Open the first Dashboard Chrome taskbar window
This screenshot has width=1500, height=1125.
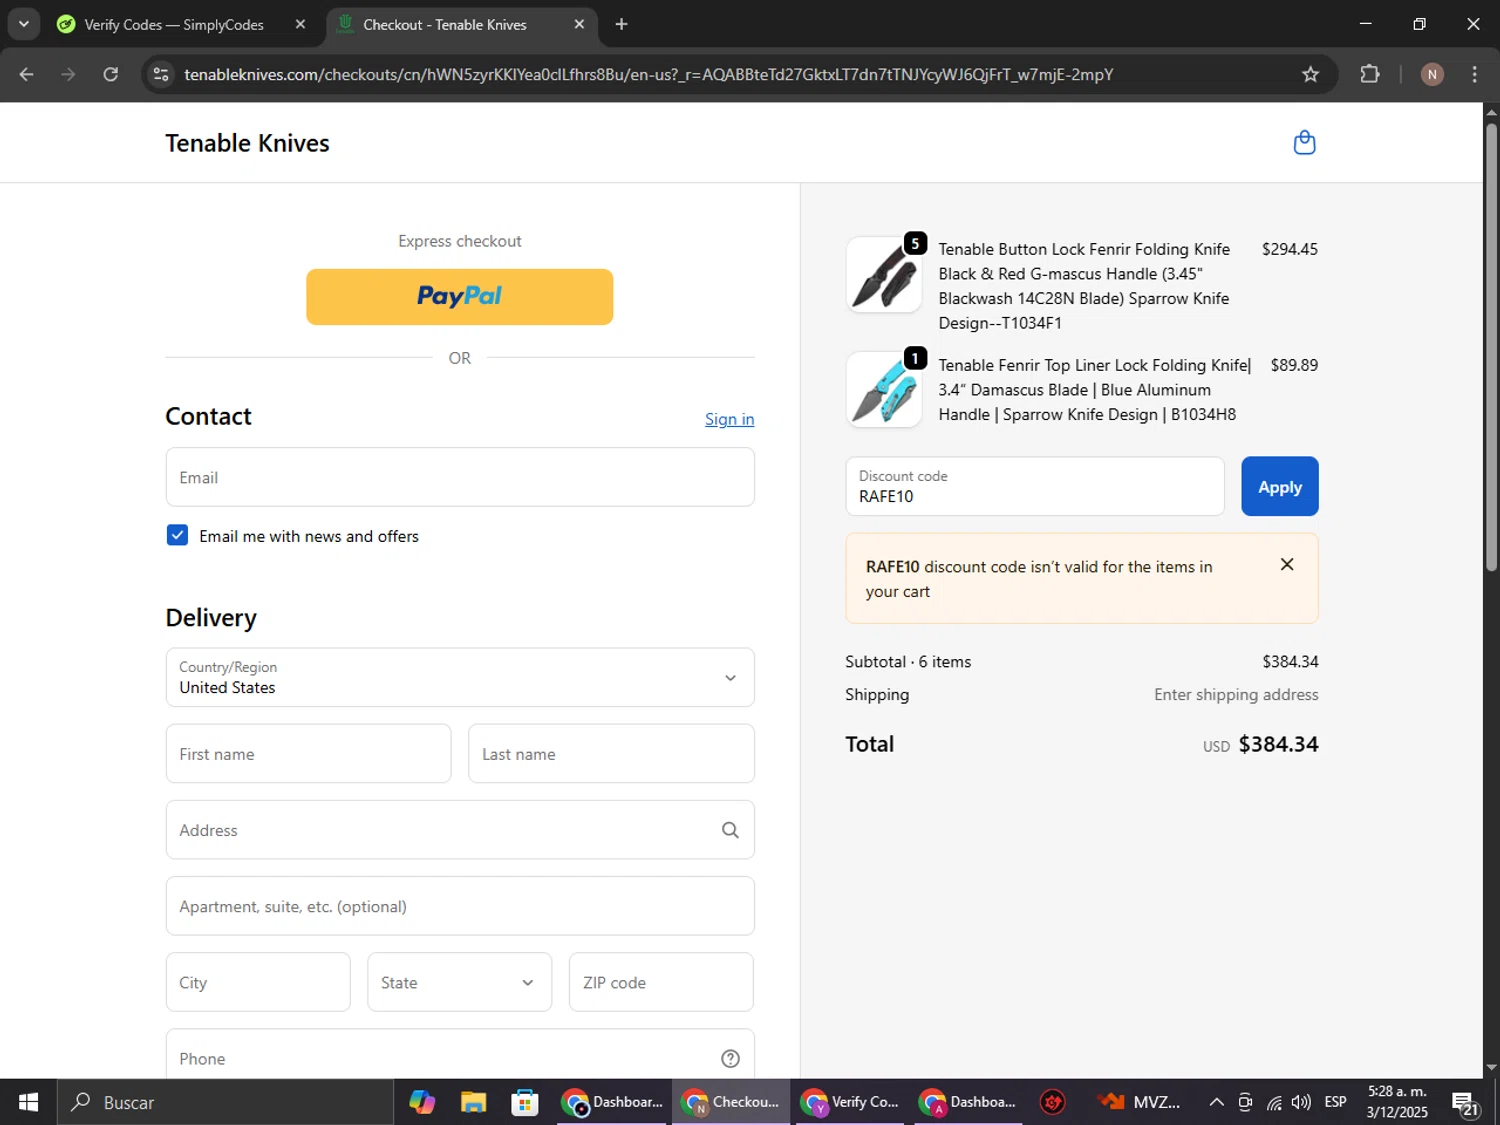pyautogui.click(x=612, y=1102)
